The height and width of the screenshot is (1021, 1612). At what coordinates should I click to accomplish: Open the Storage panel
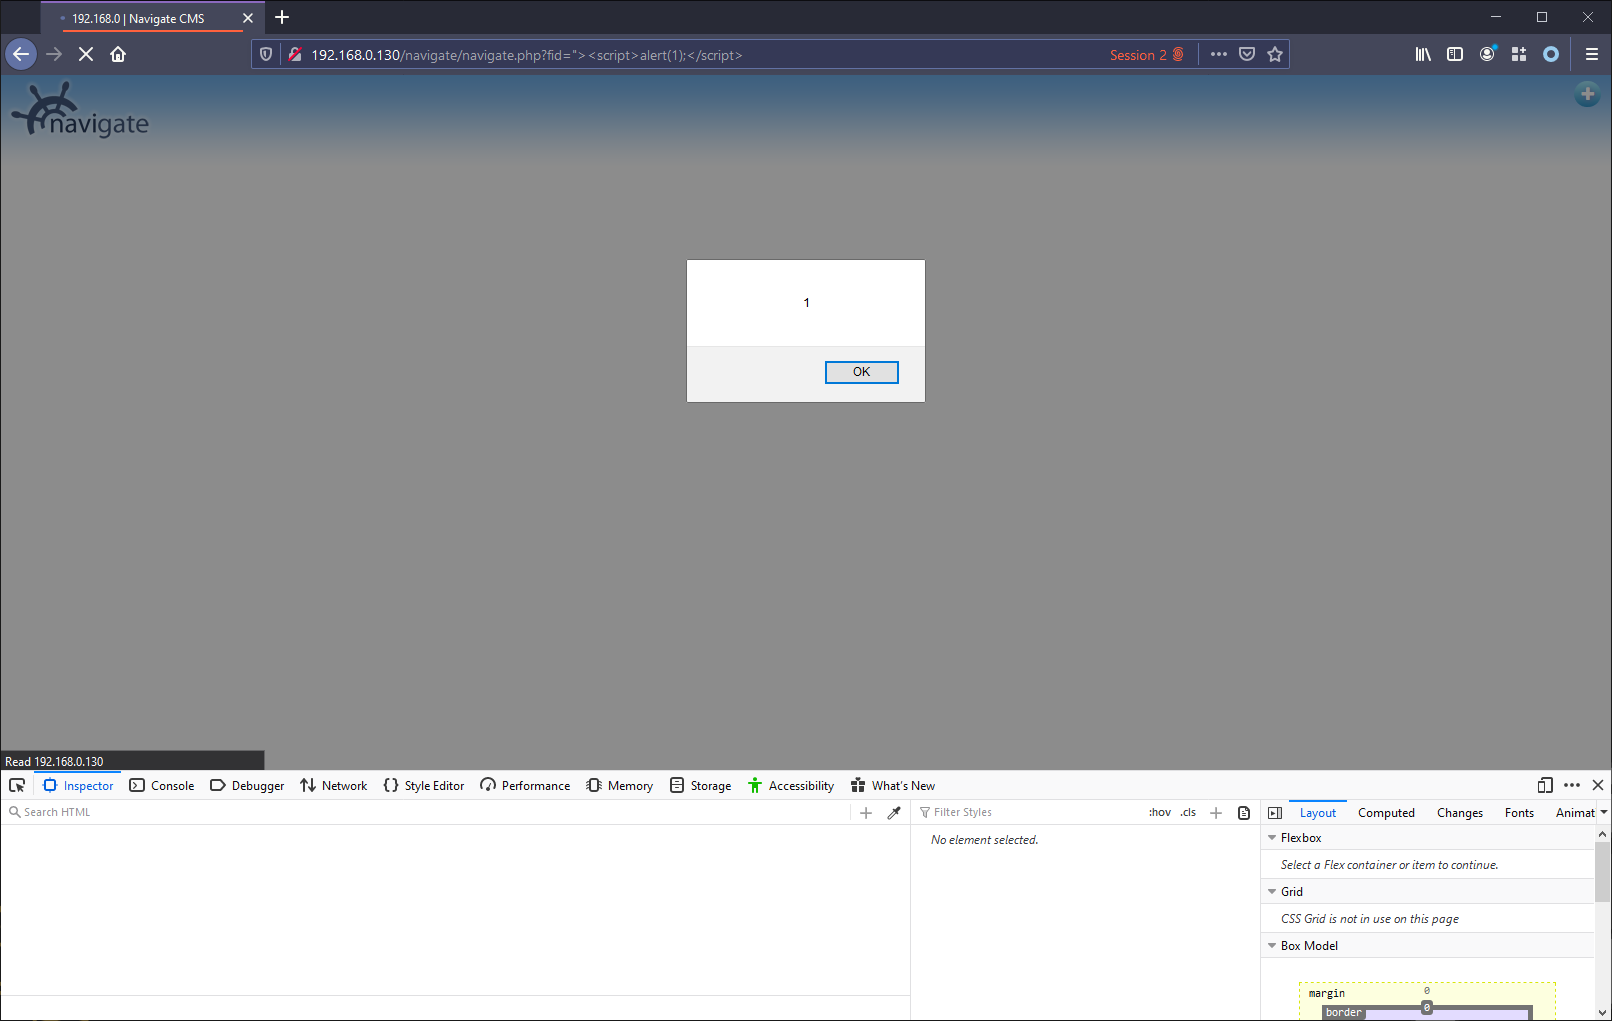(701, 785)
